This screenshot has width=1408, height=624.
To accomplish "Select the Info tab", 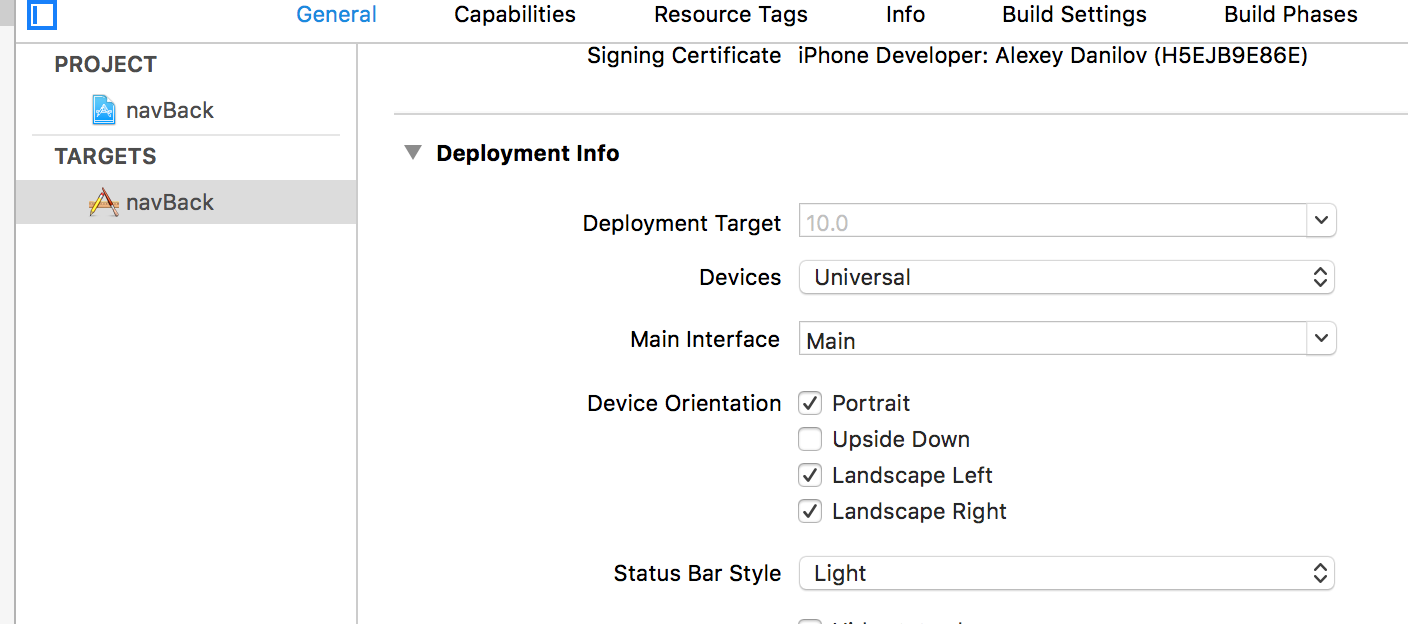I will point(905,14).
